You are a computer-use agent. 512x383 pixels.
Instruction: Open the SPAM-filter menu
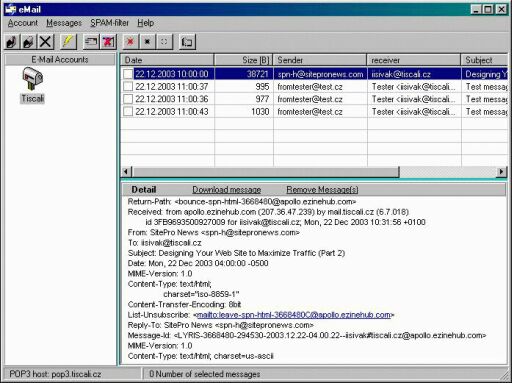click(x=109, y=23)
